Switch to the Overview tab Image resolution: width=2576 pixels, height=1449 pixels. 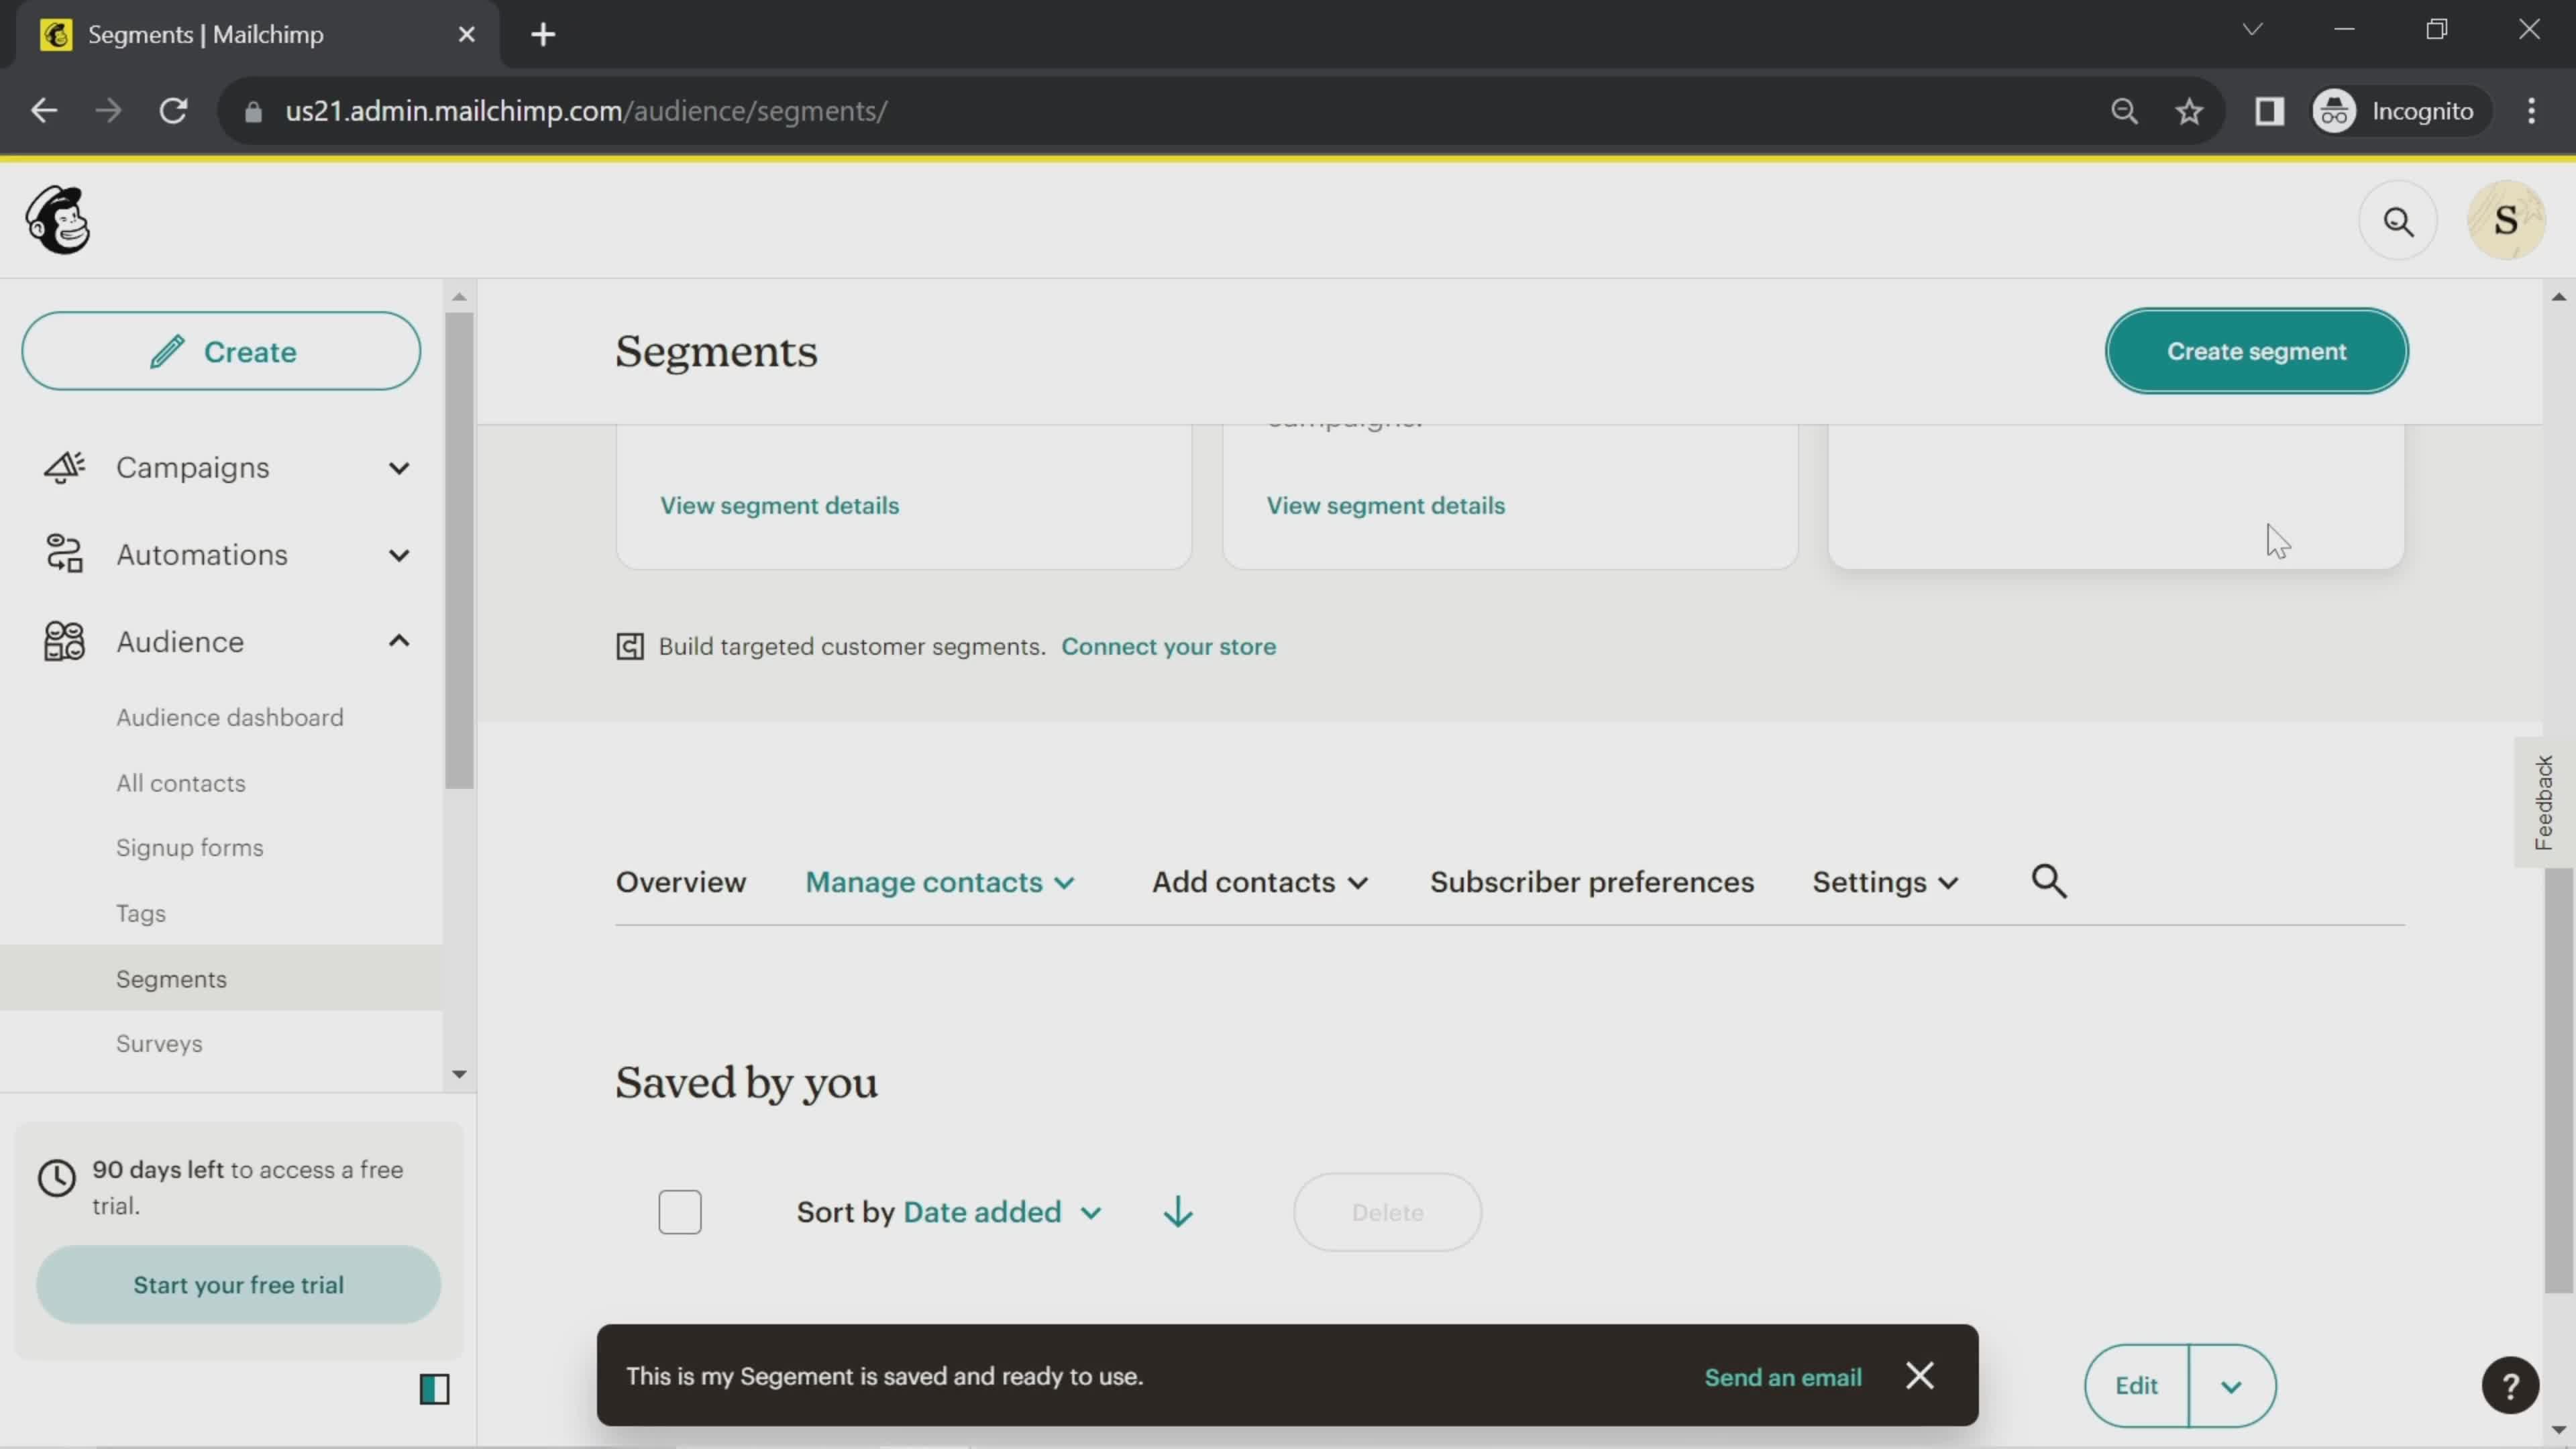tap(680, 881)
